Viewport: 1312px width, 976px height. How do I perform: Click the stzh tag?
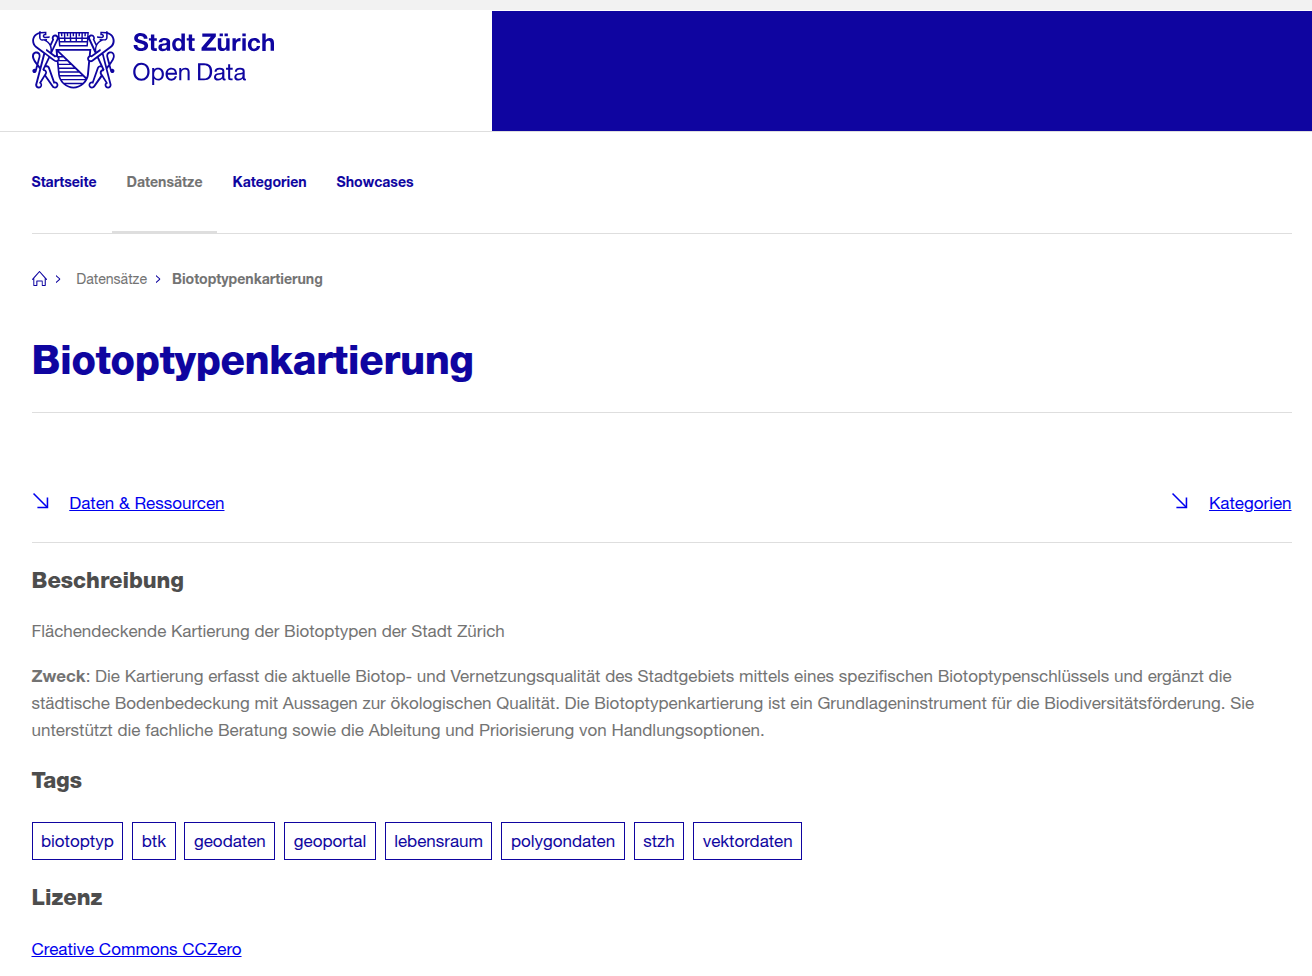click(659, 841)
